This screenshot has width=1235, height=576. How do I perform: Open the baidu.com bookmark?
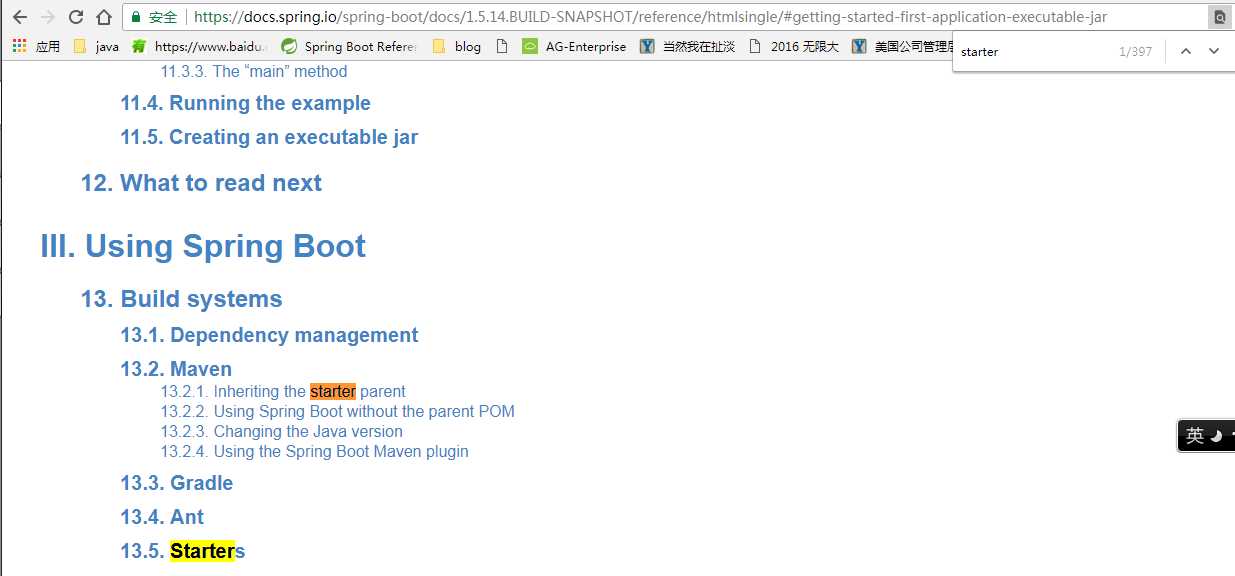(200, 46)
